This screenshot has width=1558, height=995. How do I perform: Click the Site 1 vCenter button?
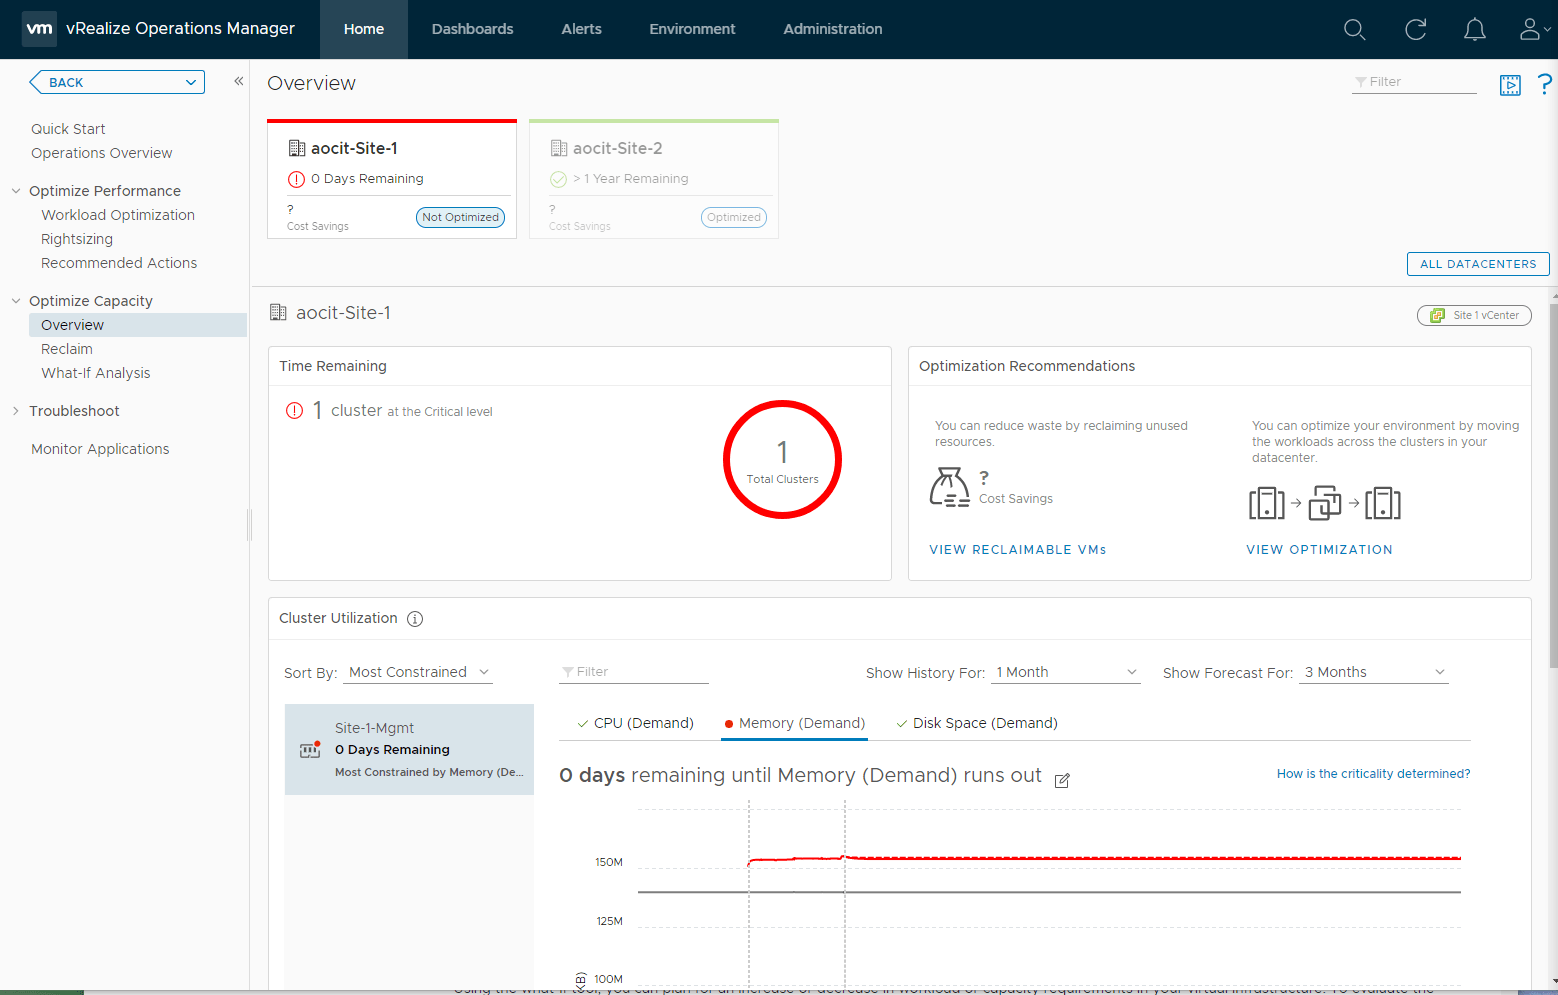tap(1474, 315)
